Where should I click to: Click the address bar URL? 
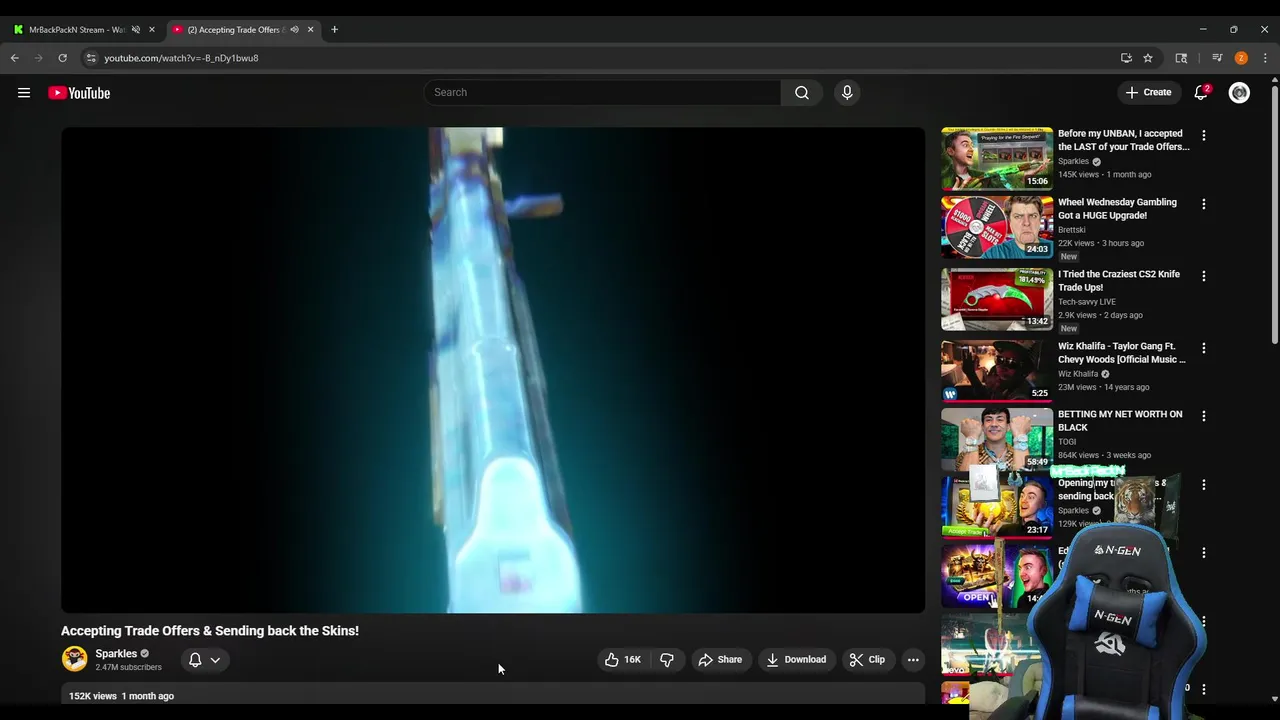[x=181, y=58]
